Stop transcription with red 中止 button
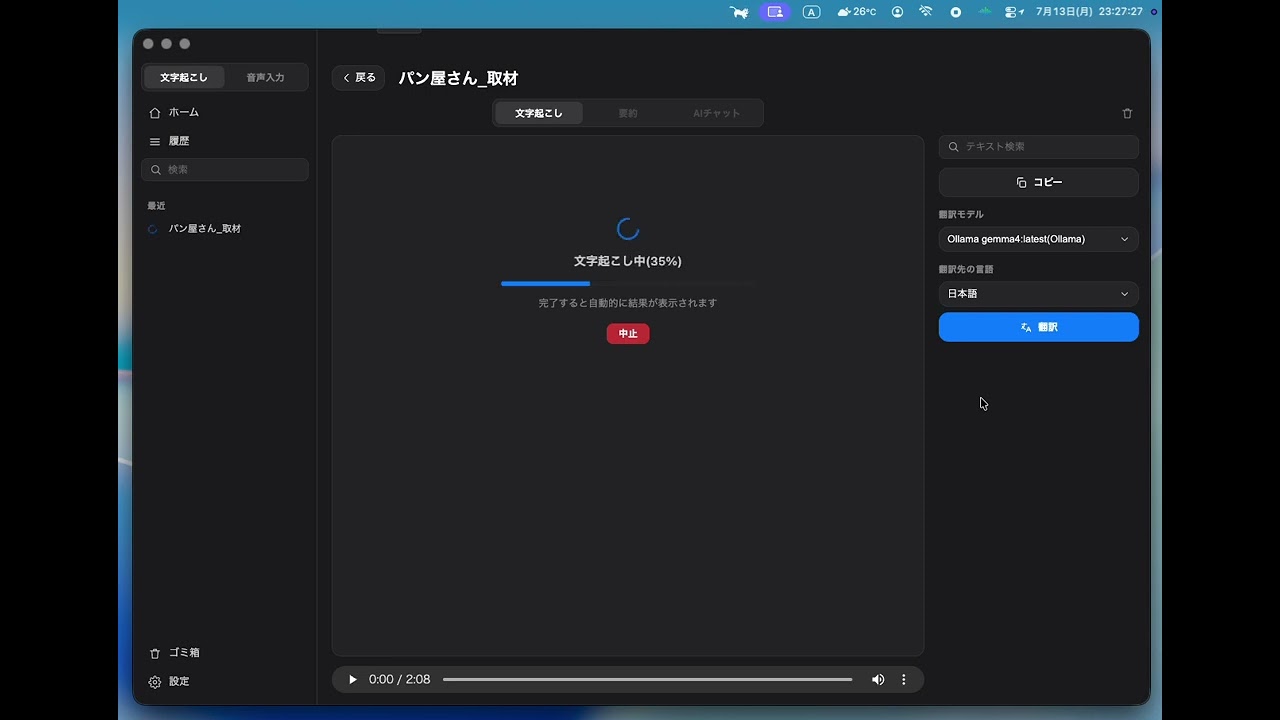 coord(628,334)
